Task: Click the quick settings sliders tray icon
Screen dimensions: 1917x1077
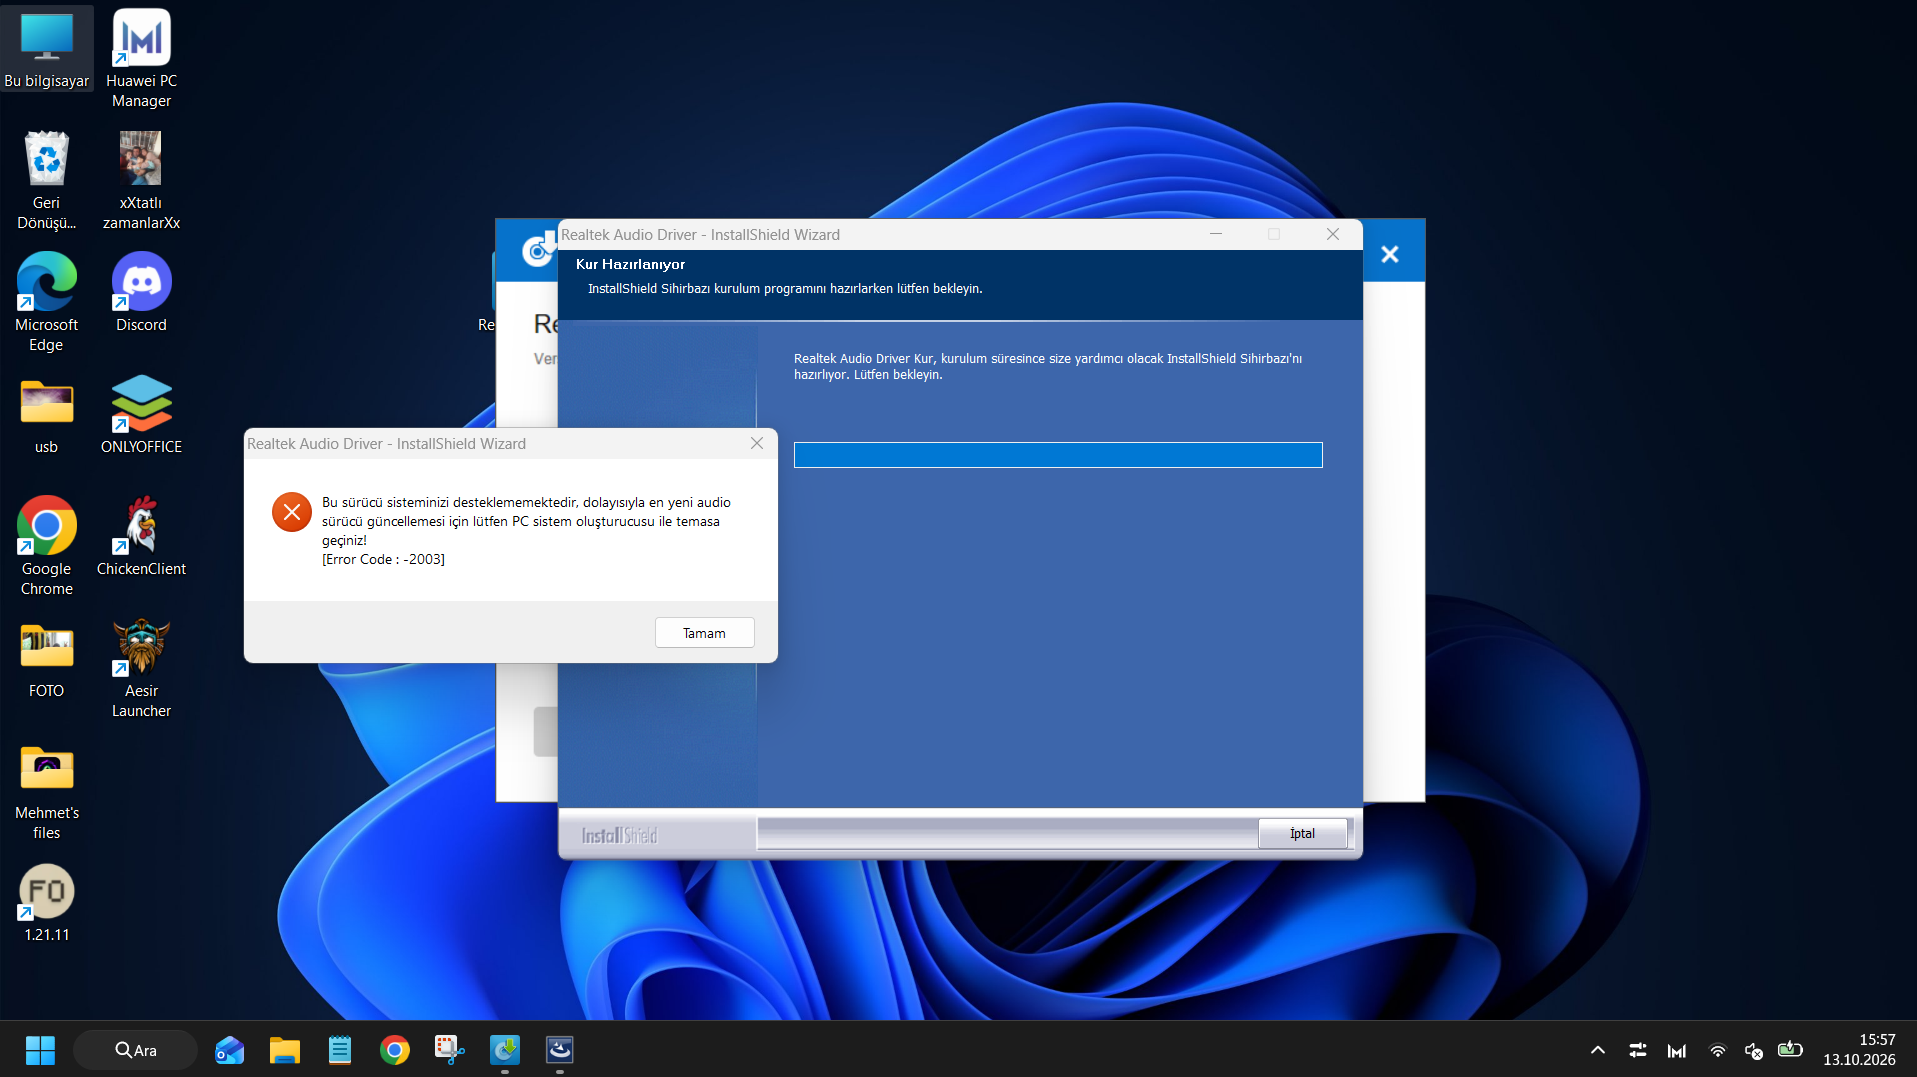Action: click(1638, 1050)
